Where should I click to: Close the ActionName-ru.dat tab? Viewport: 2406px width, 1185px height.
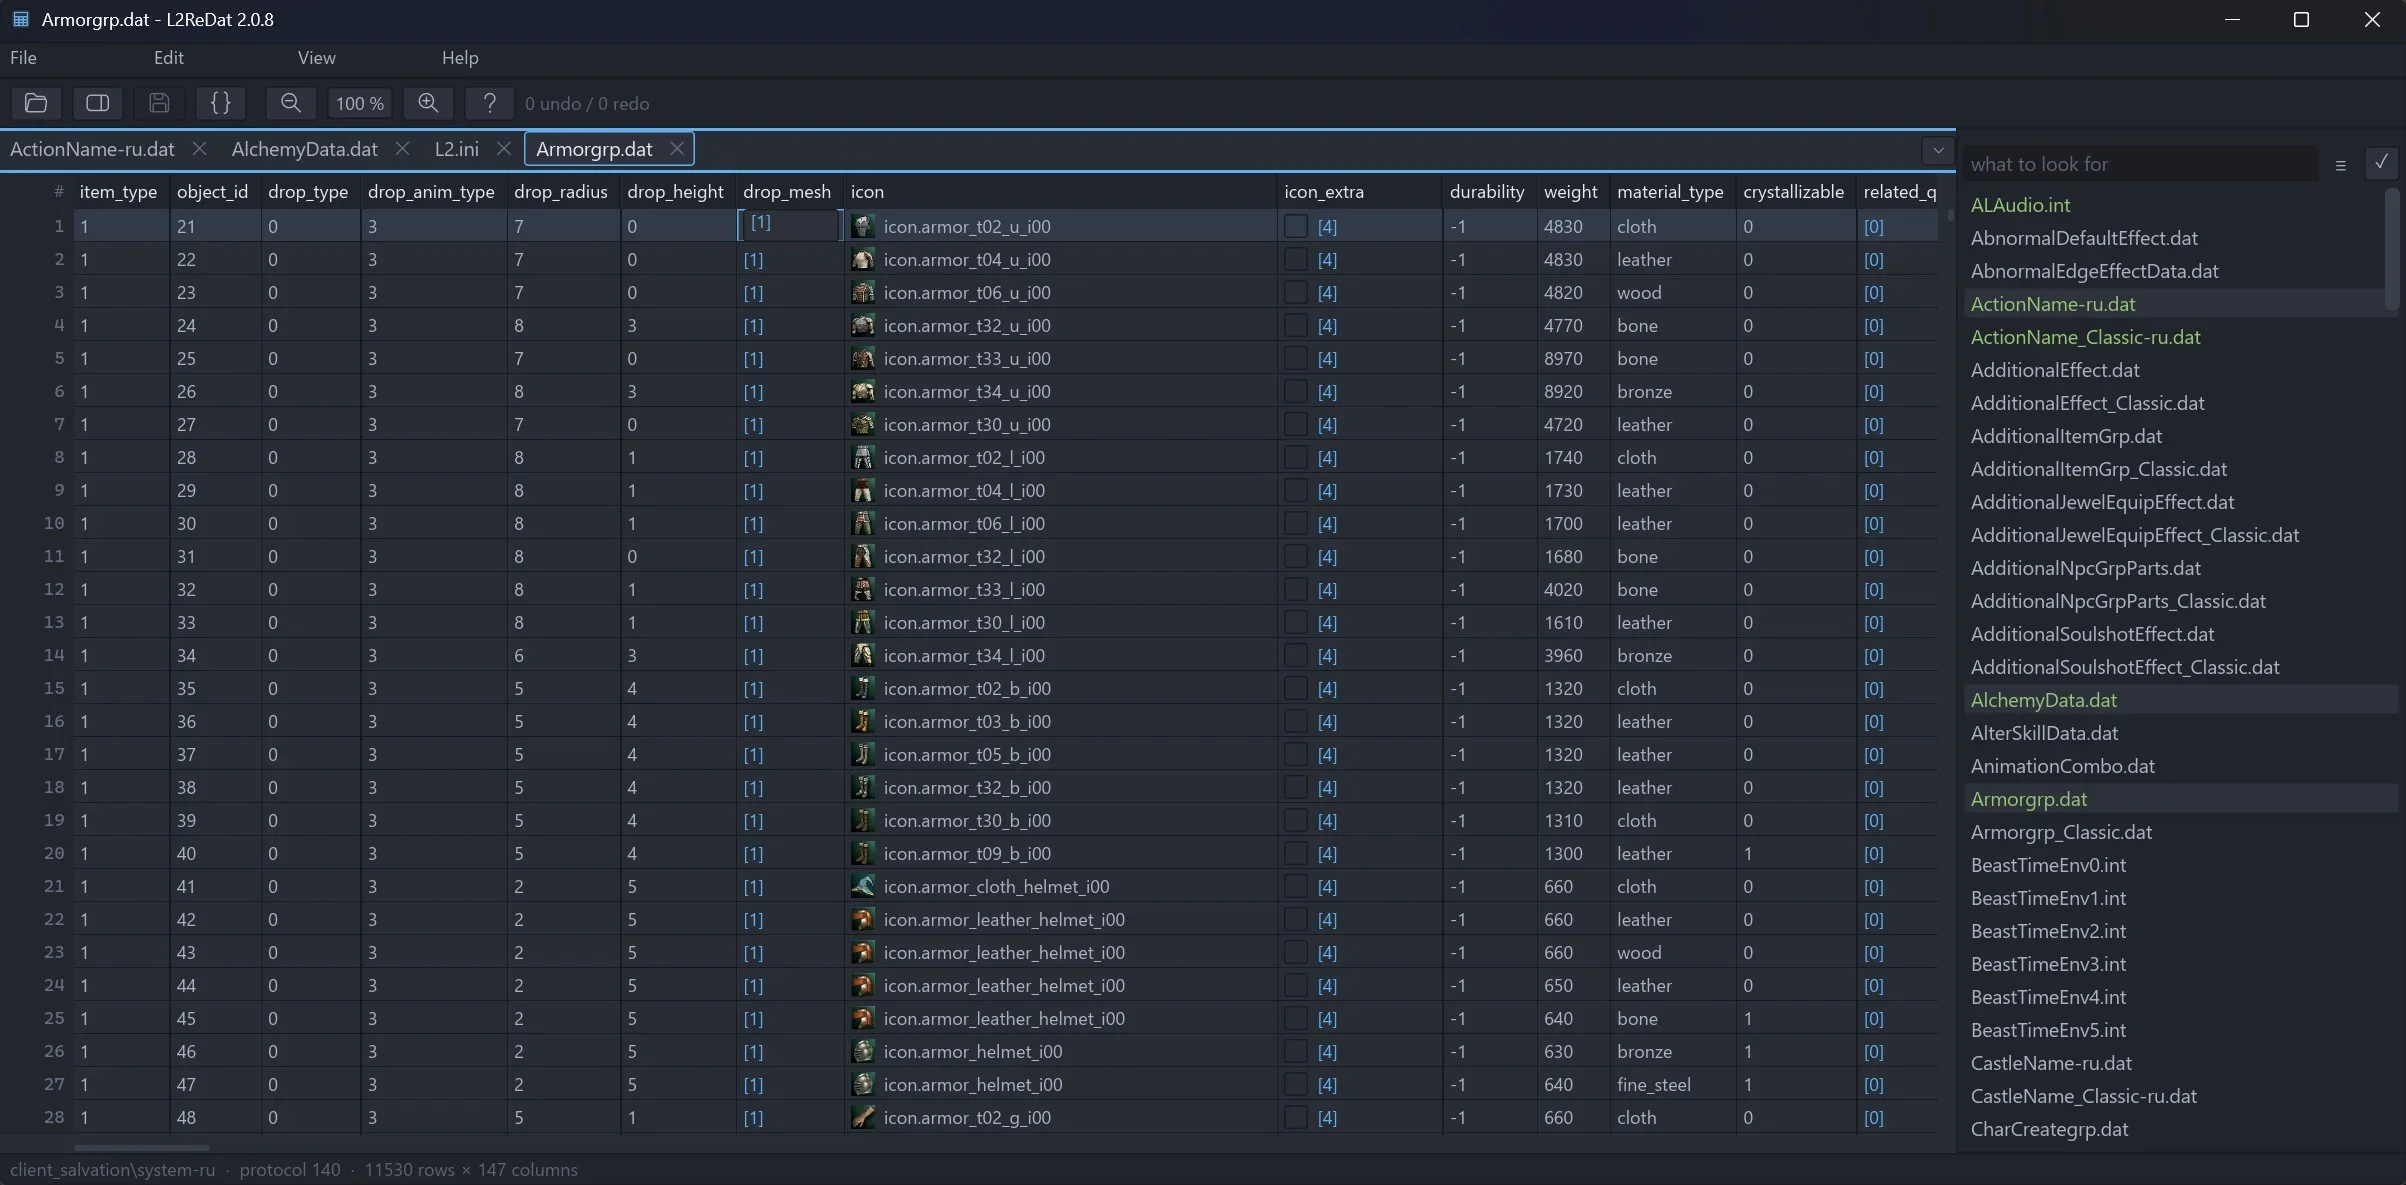pos(199,149)
